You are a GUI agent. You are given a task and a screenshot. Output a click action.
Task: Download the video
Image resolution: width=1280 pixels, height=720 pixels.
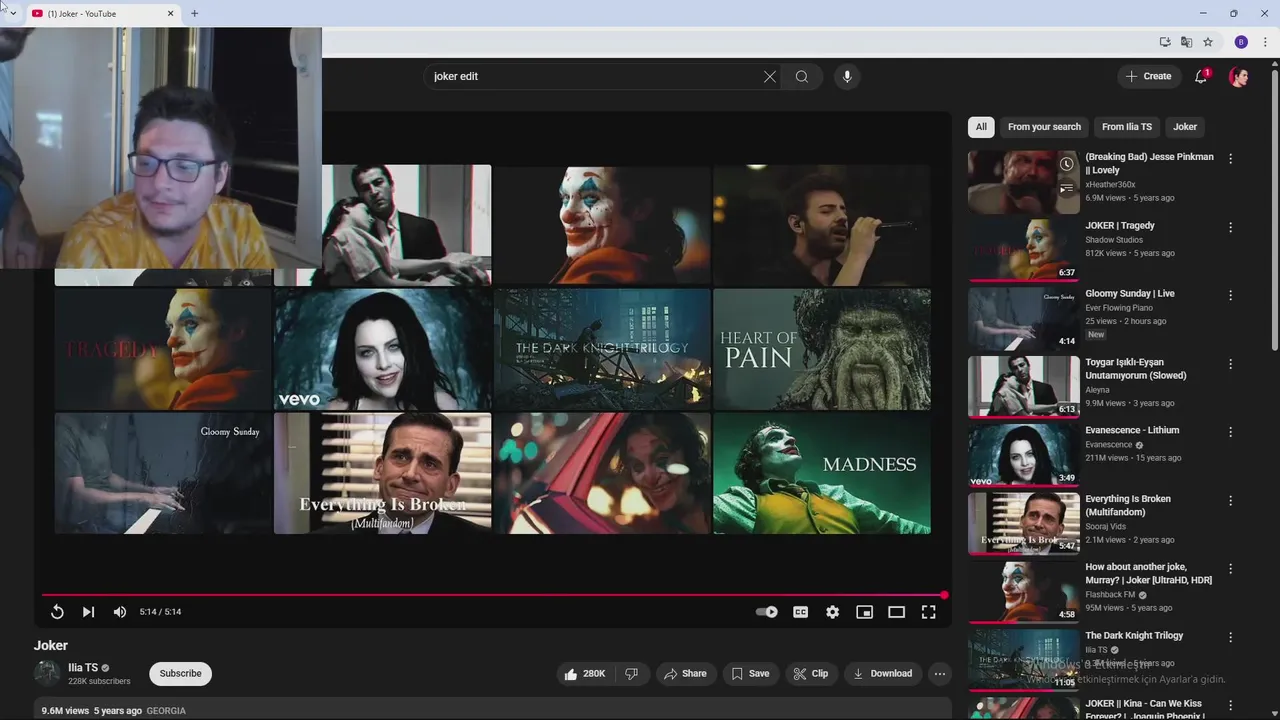coord(882,674)
